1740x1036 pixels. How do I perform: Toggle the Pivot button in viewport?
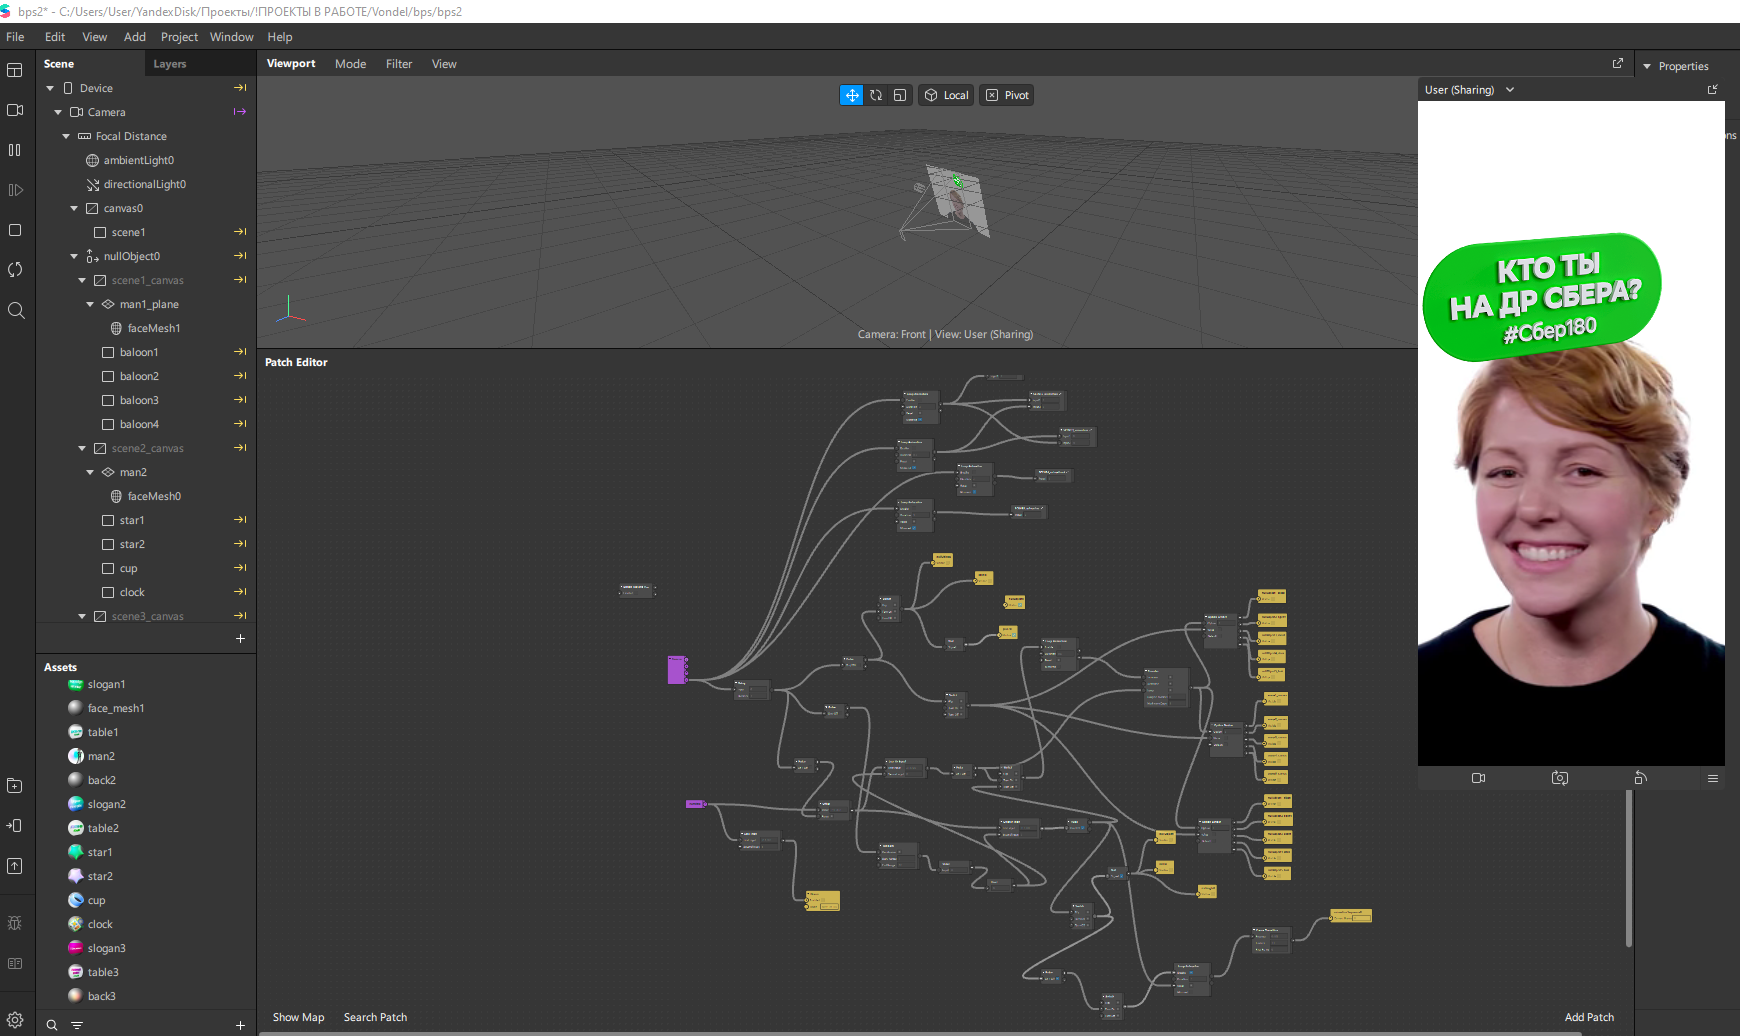1007,95
